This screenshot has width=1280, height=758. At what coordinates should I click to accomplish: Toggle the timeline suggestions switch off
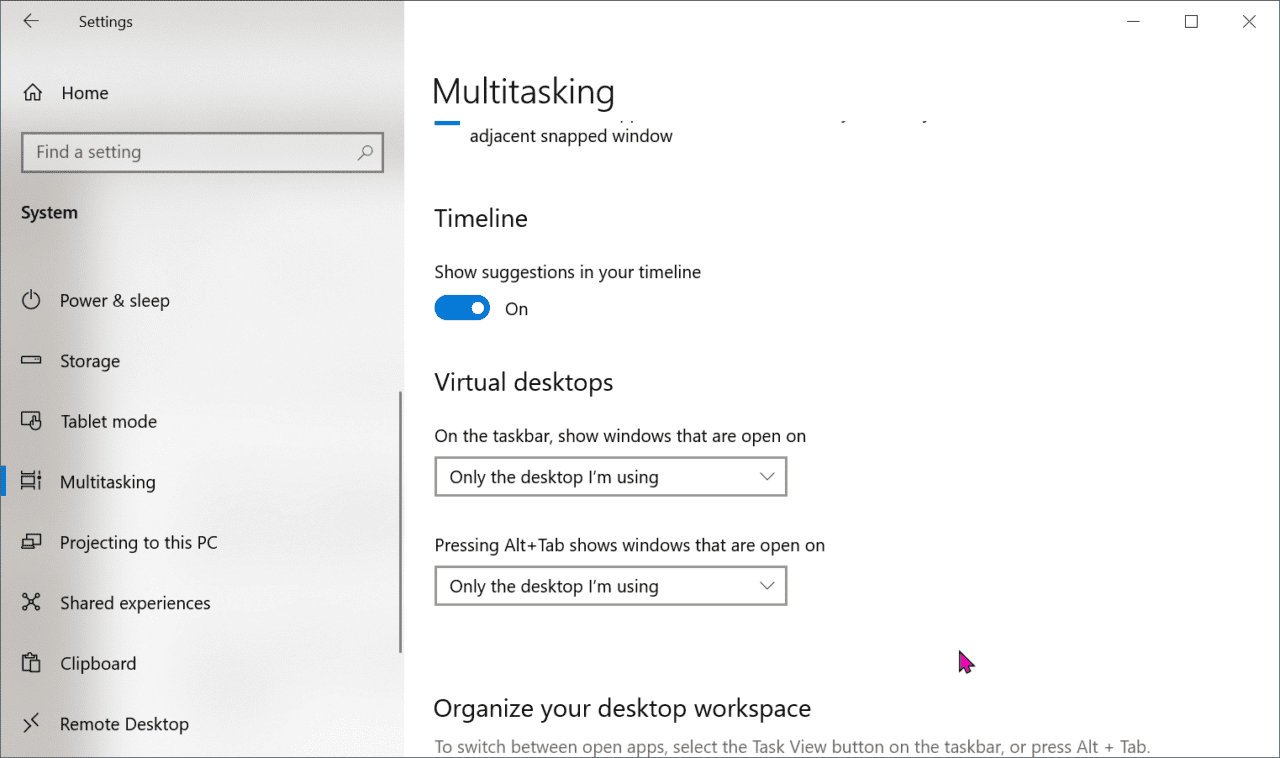(462, 307)
